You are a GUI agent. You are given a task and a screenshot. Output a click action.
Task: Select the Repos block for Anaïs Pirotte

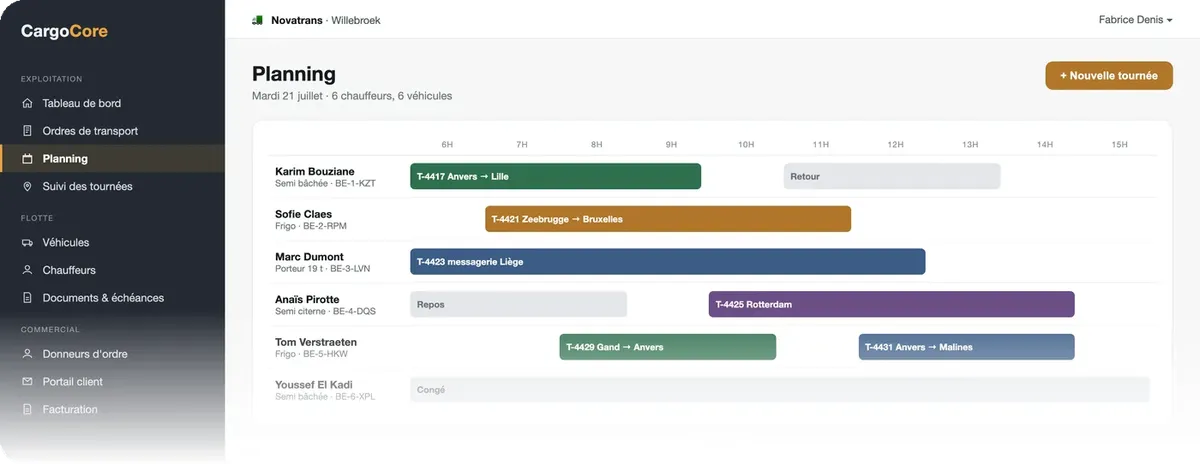tap(518, 304)
